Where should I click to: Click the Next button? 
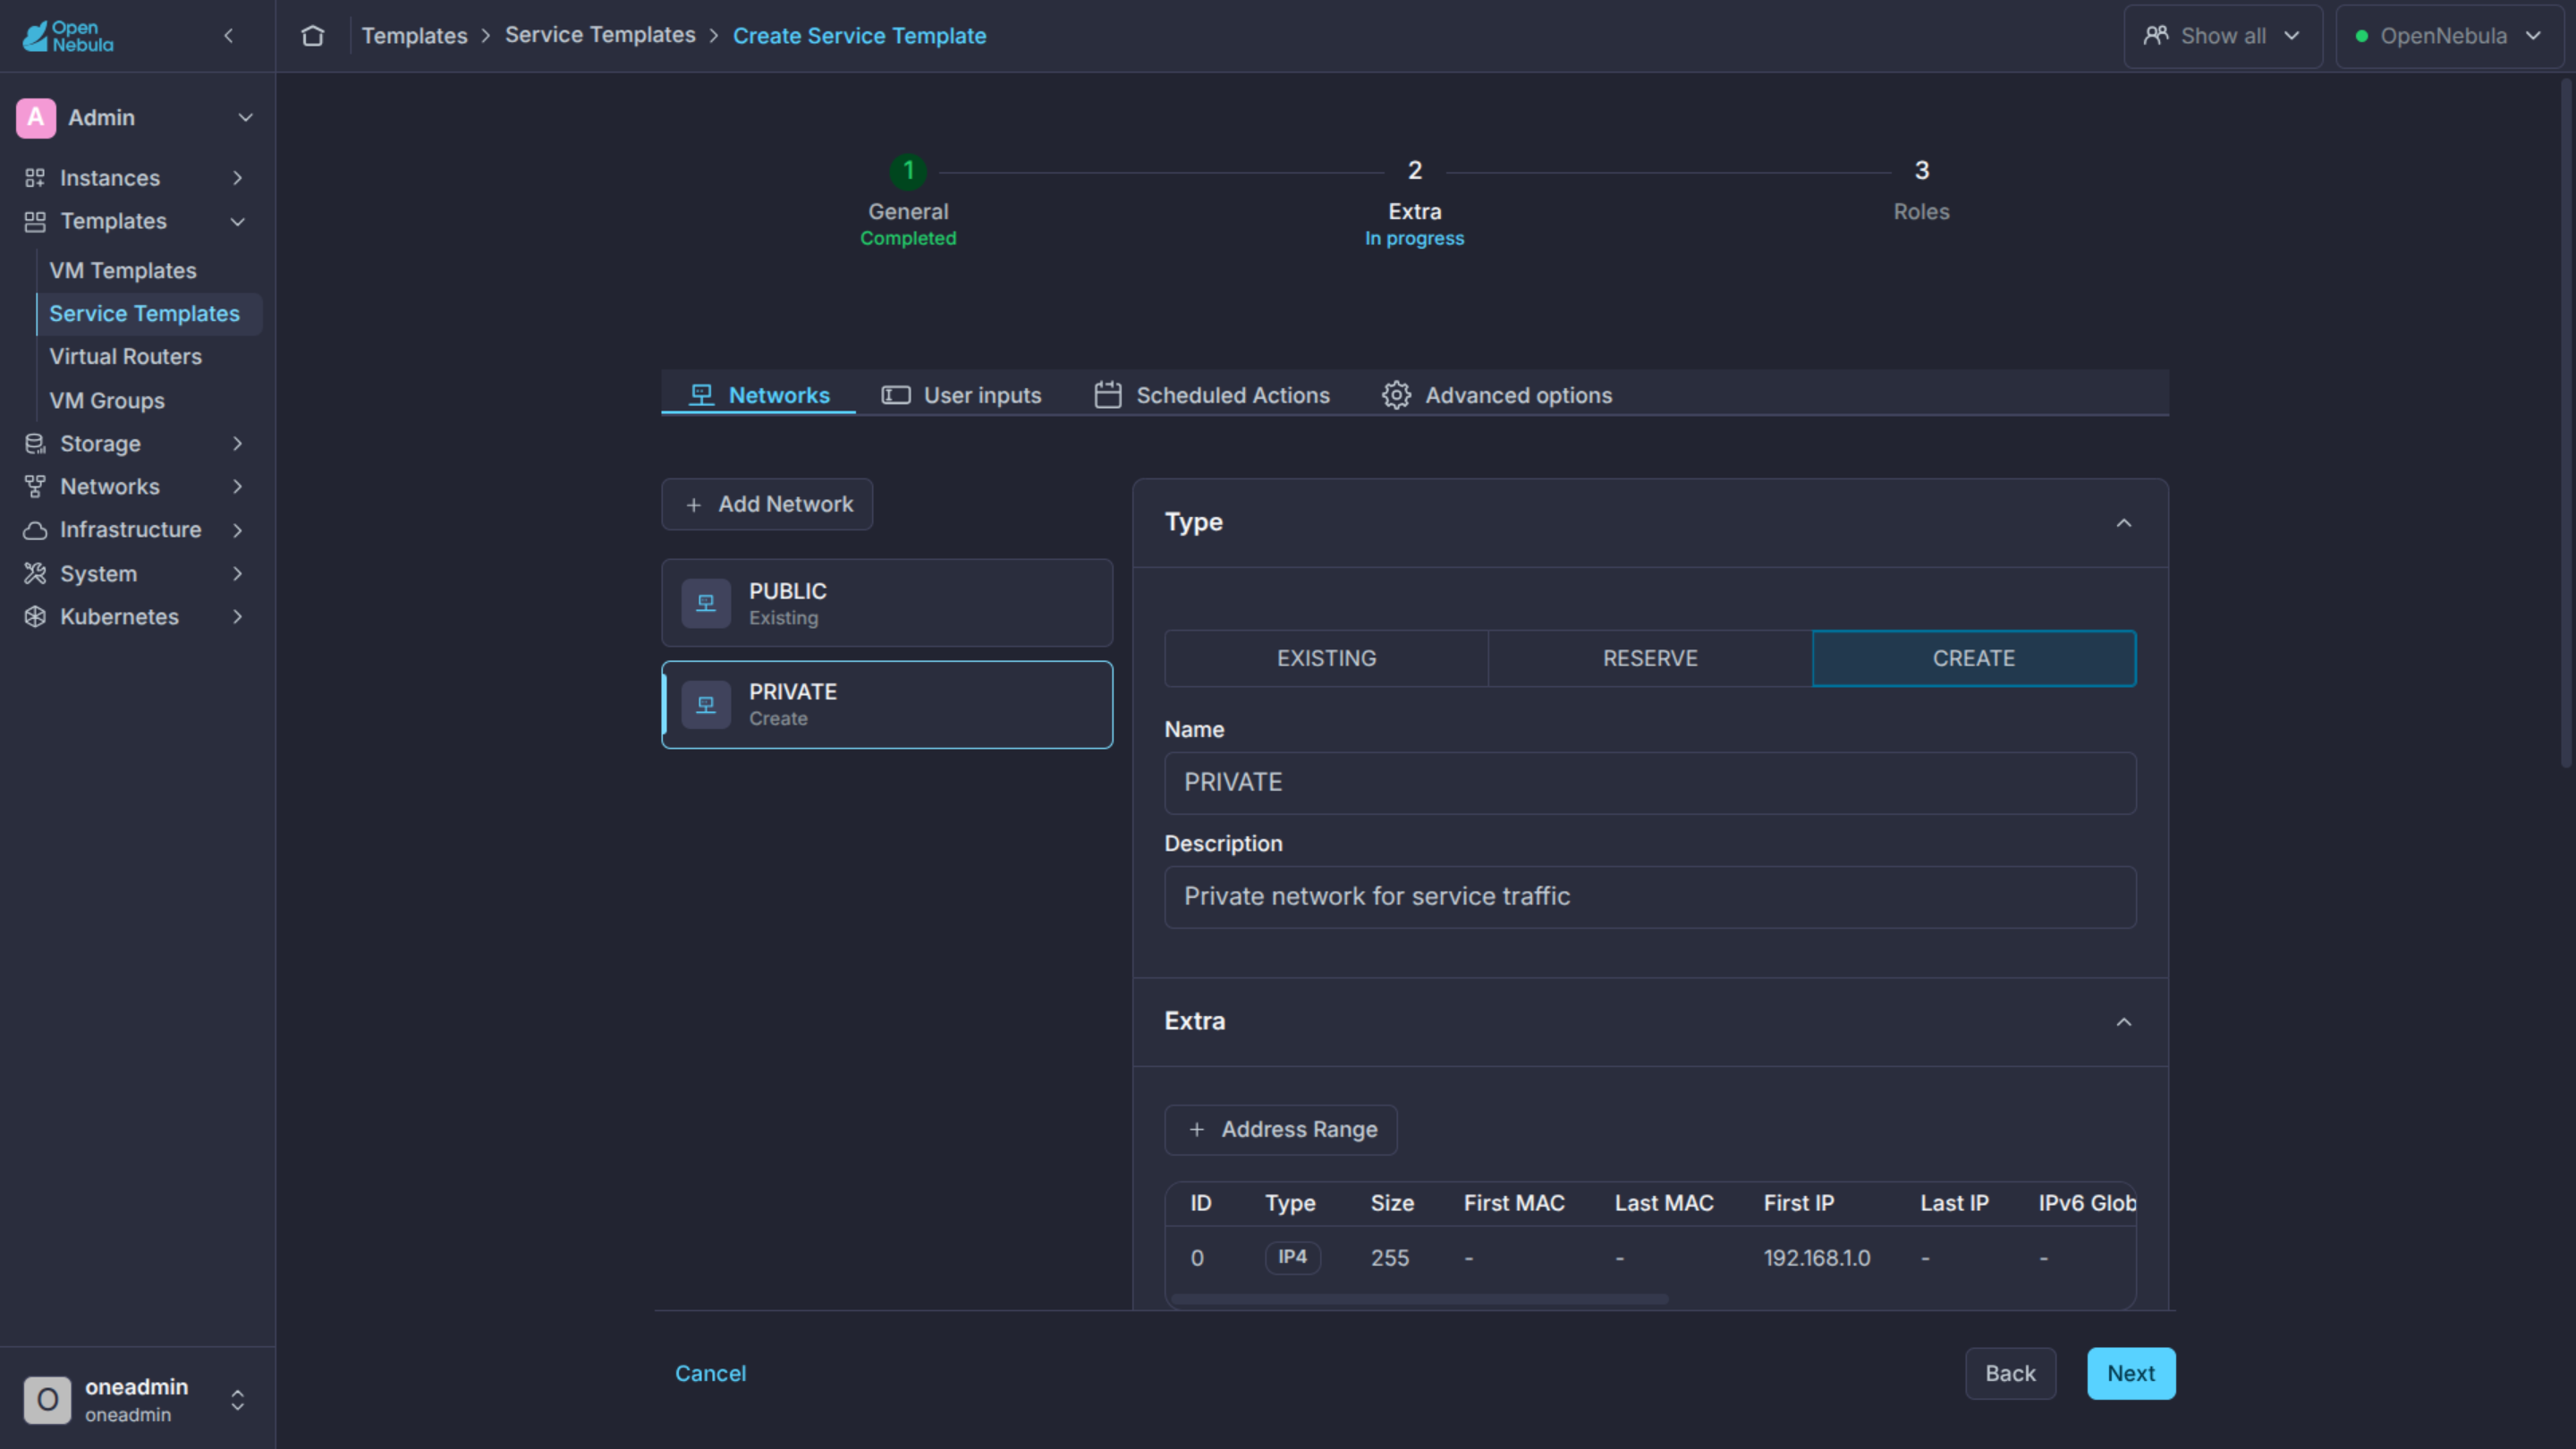2130,1373
